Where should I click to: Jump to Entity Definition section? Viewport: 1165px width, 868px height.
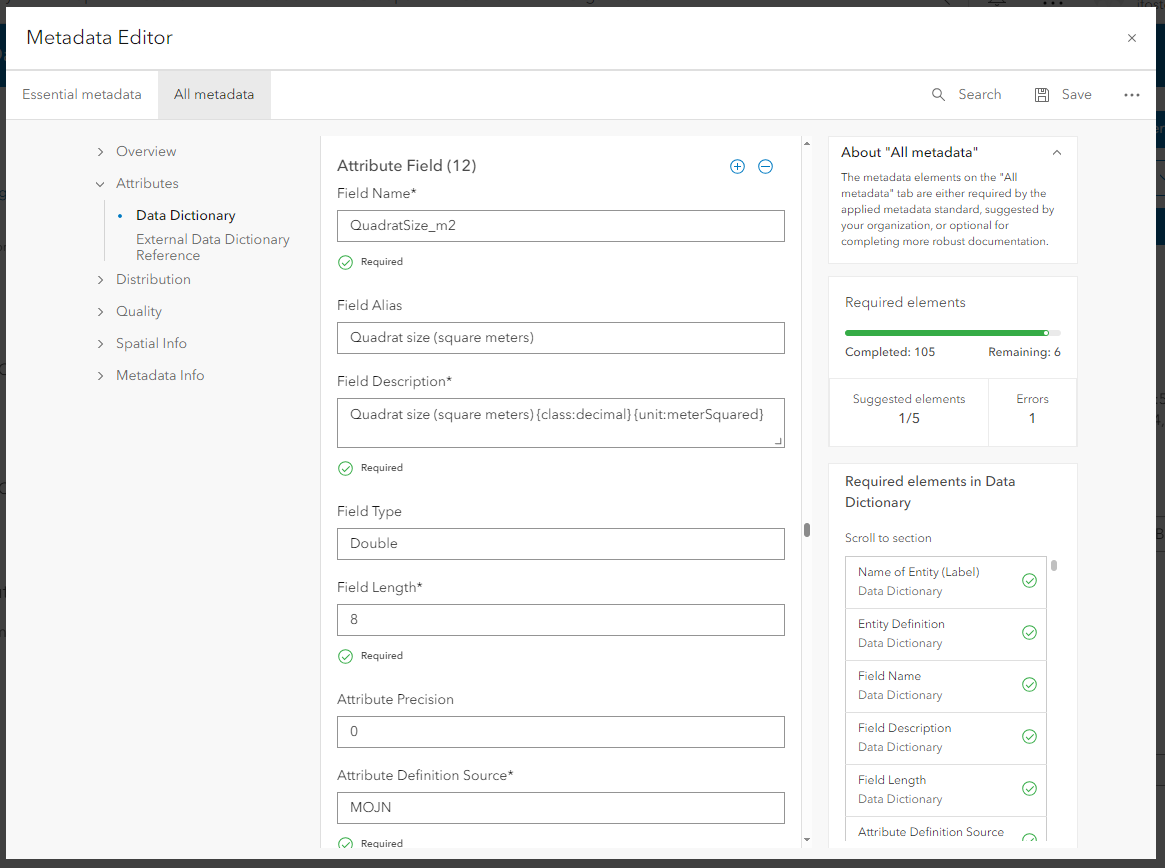coord(945,634)
